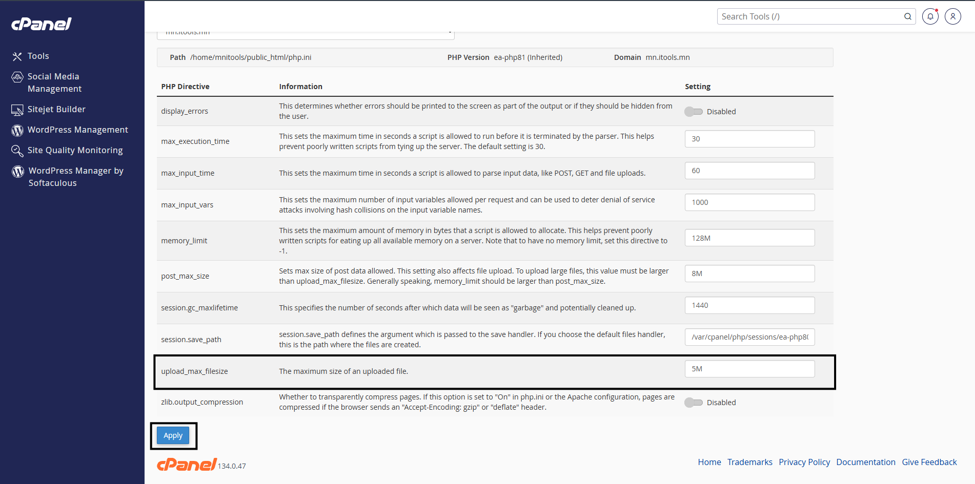Focus the Search Tools input box
This screenshot has width=975, height=484.
808,17
